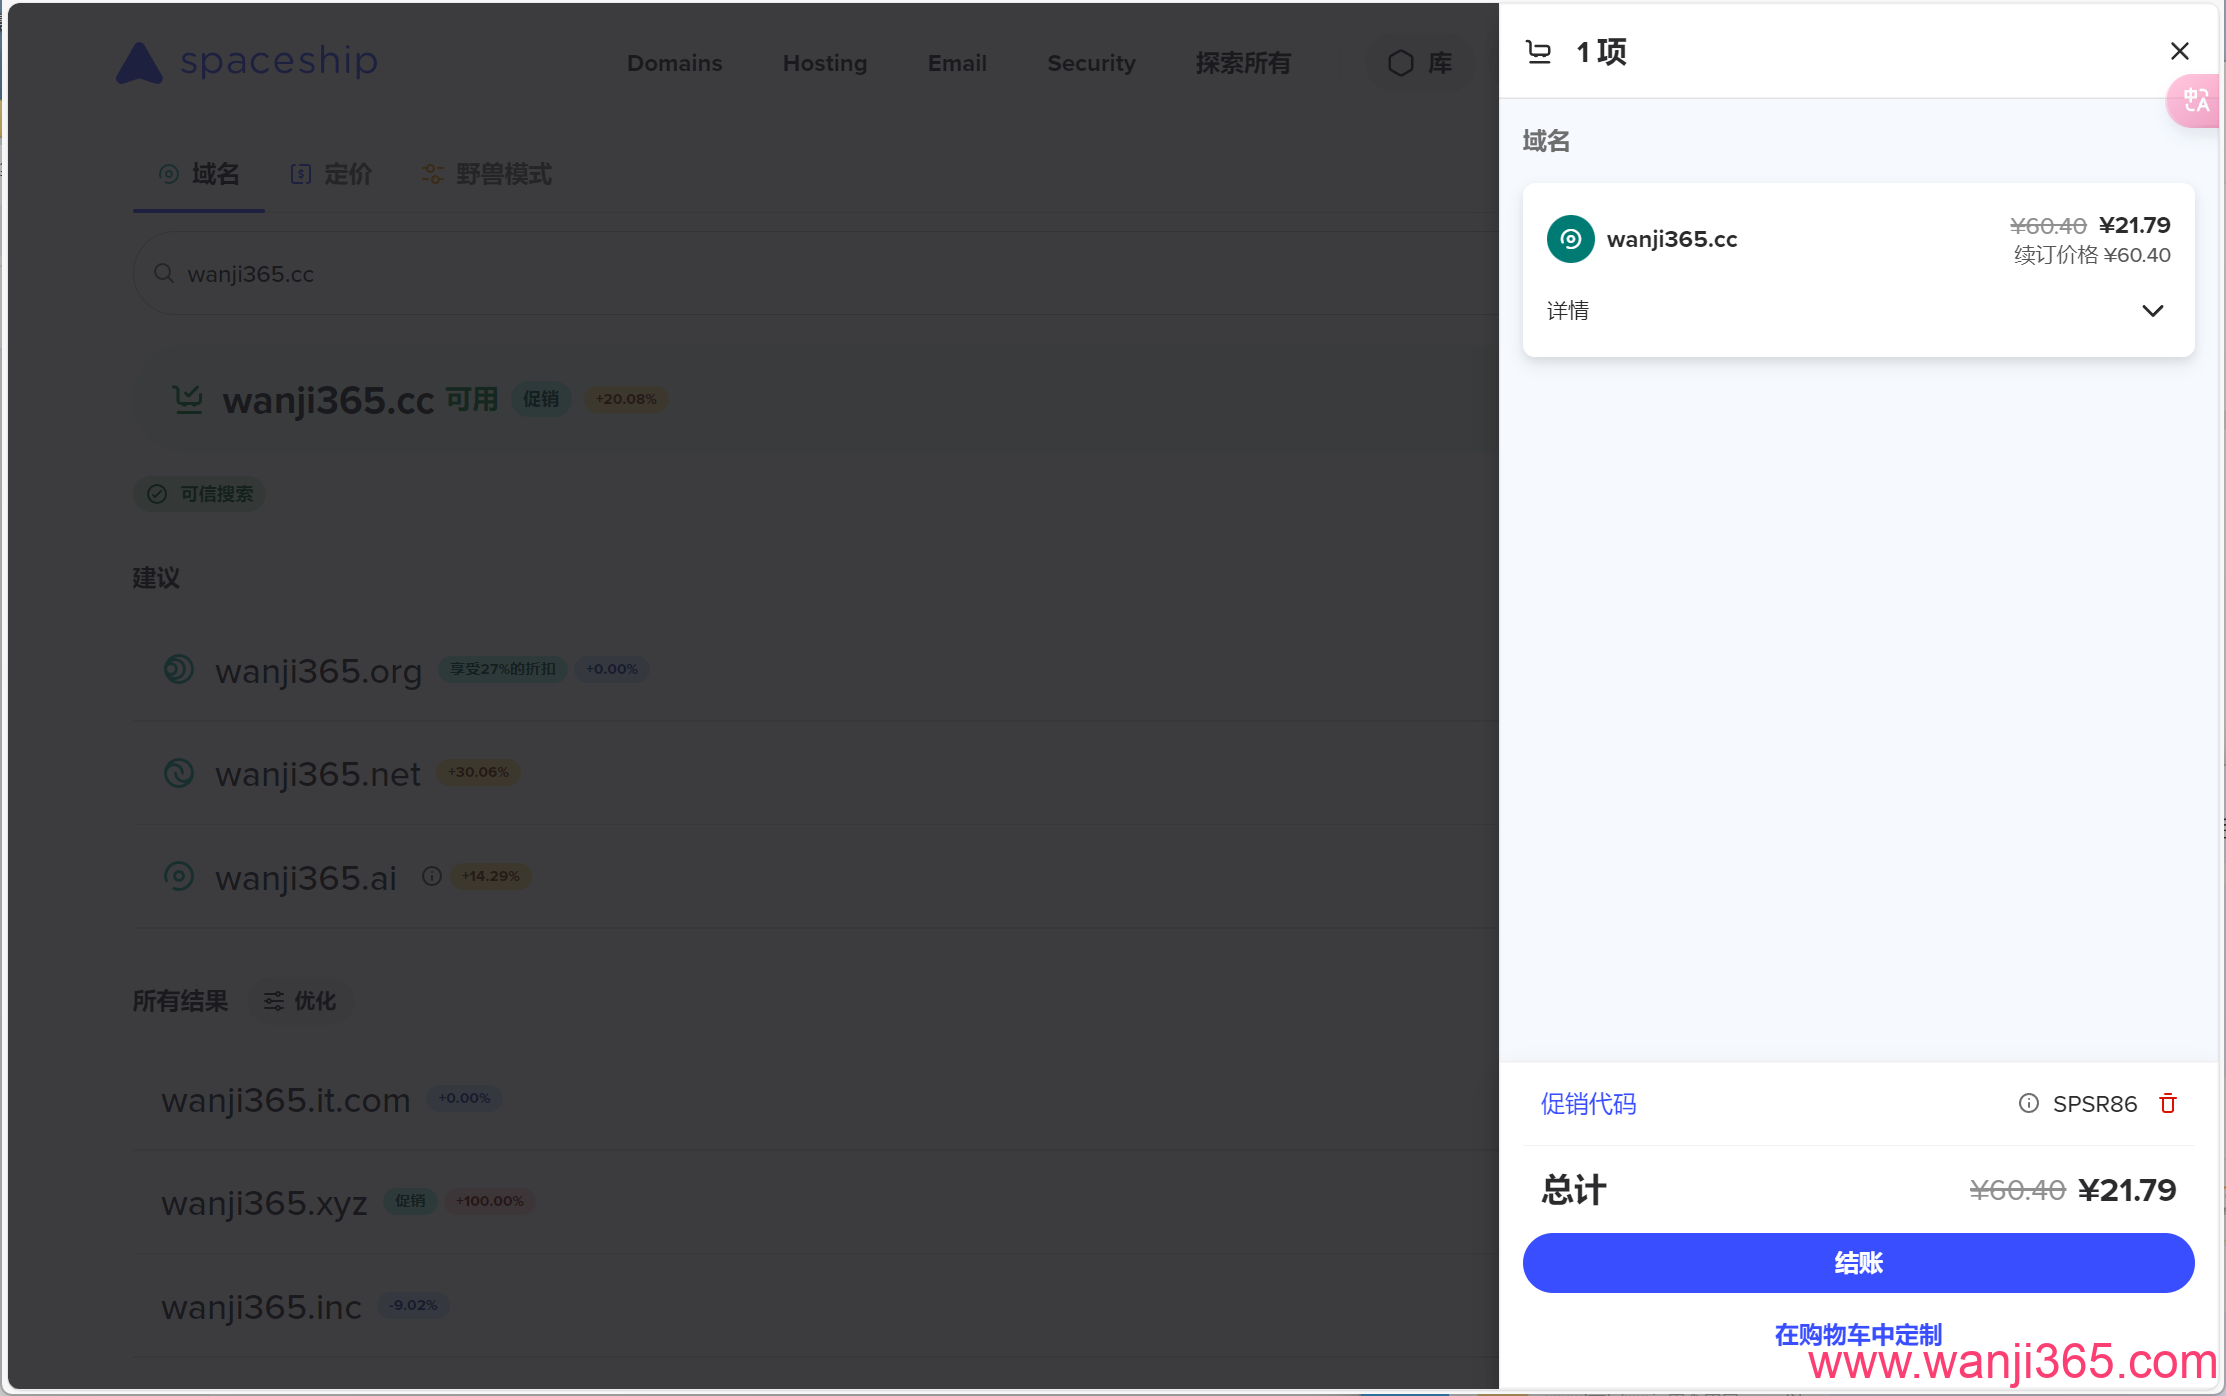
Task: Click the 享受27%的折扣 badge
Action: (503, 669)
